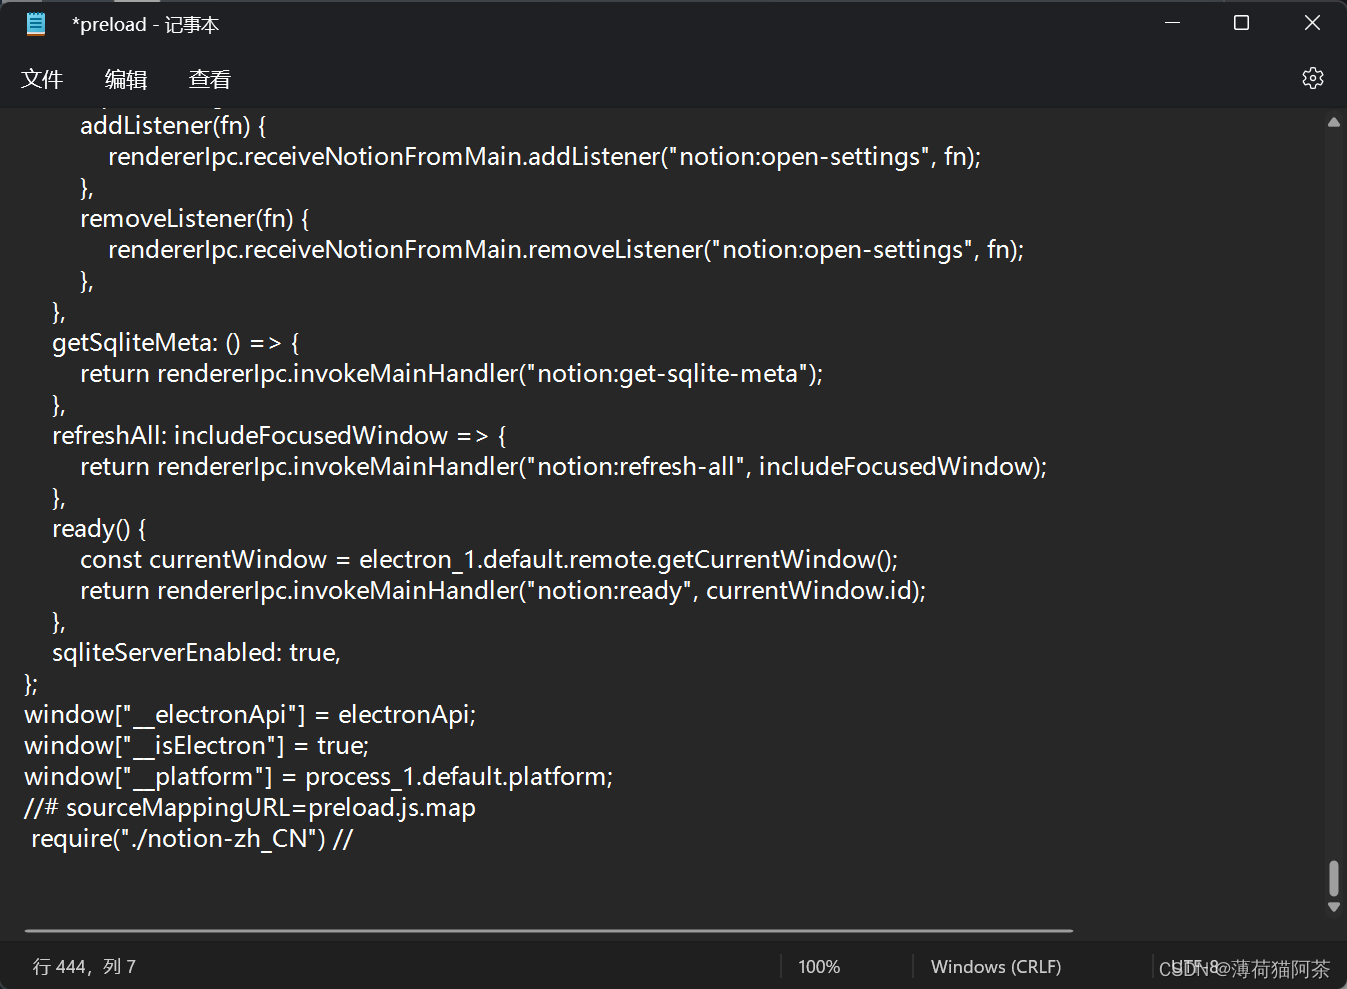The height and width of the screenshot is (989, 1347).
Task: Click the vertical scrollbar up arrow
Action: 1333,122
